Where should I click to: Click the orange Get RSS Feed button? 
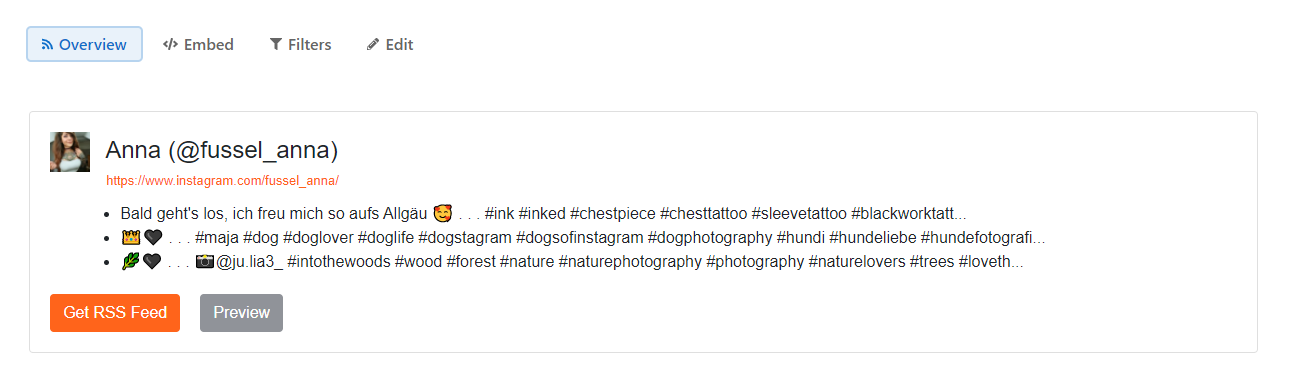[x=115, y=313]
